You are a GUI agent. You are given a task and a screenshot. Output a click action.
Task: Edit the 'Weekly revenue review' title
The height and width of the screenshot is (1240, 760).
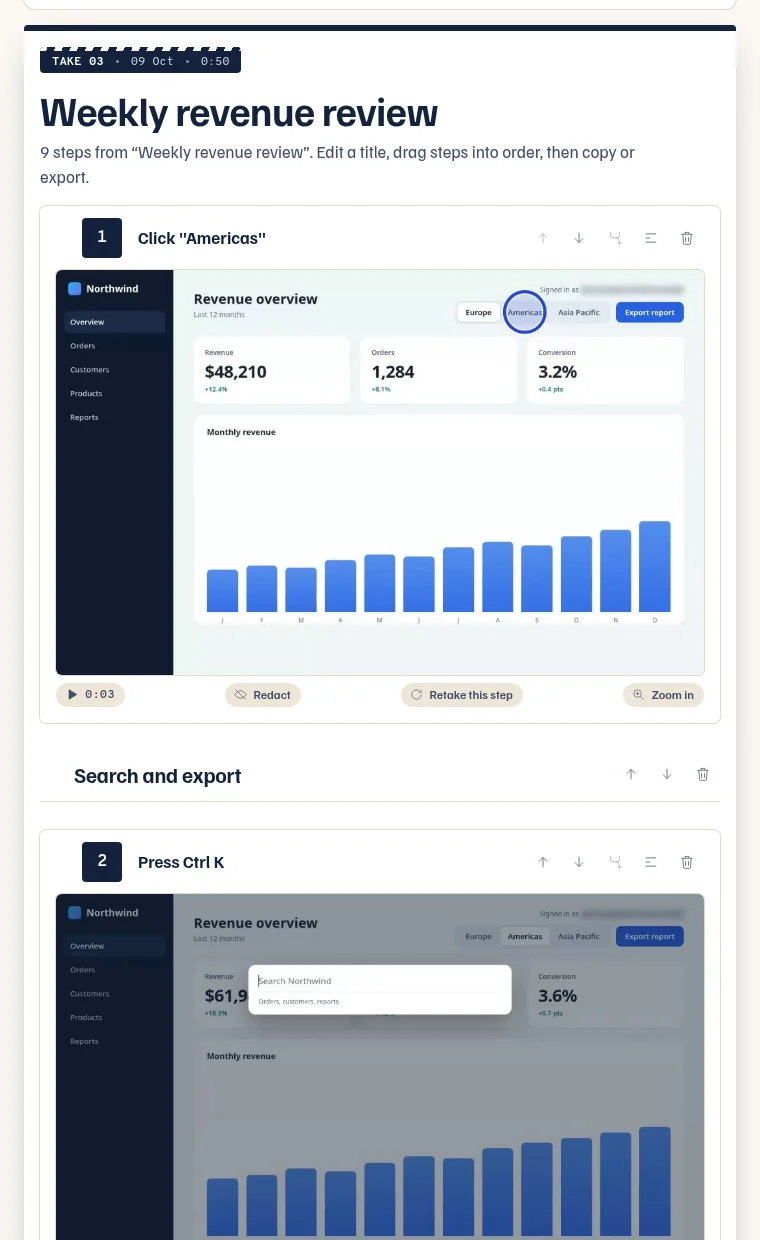(x=239, y=113)
